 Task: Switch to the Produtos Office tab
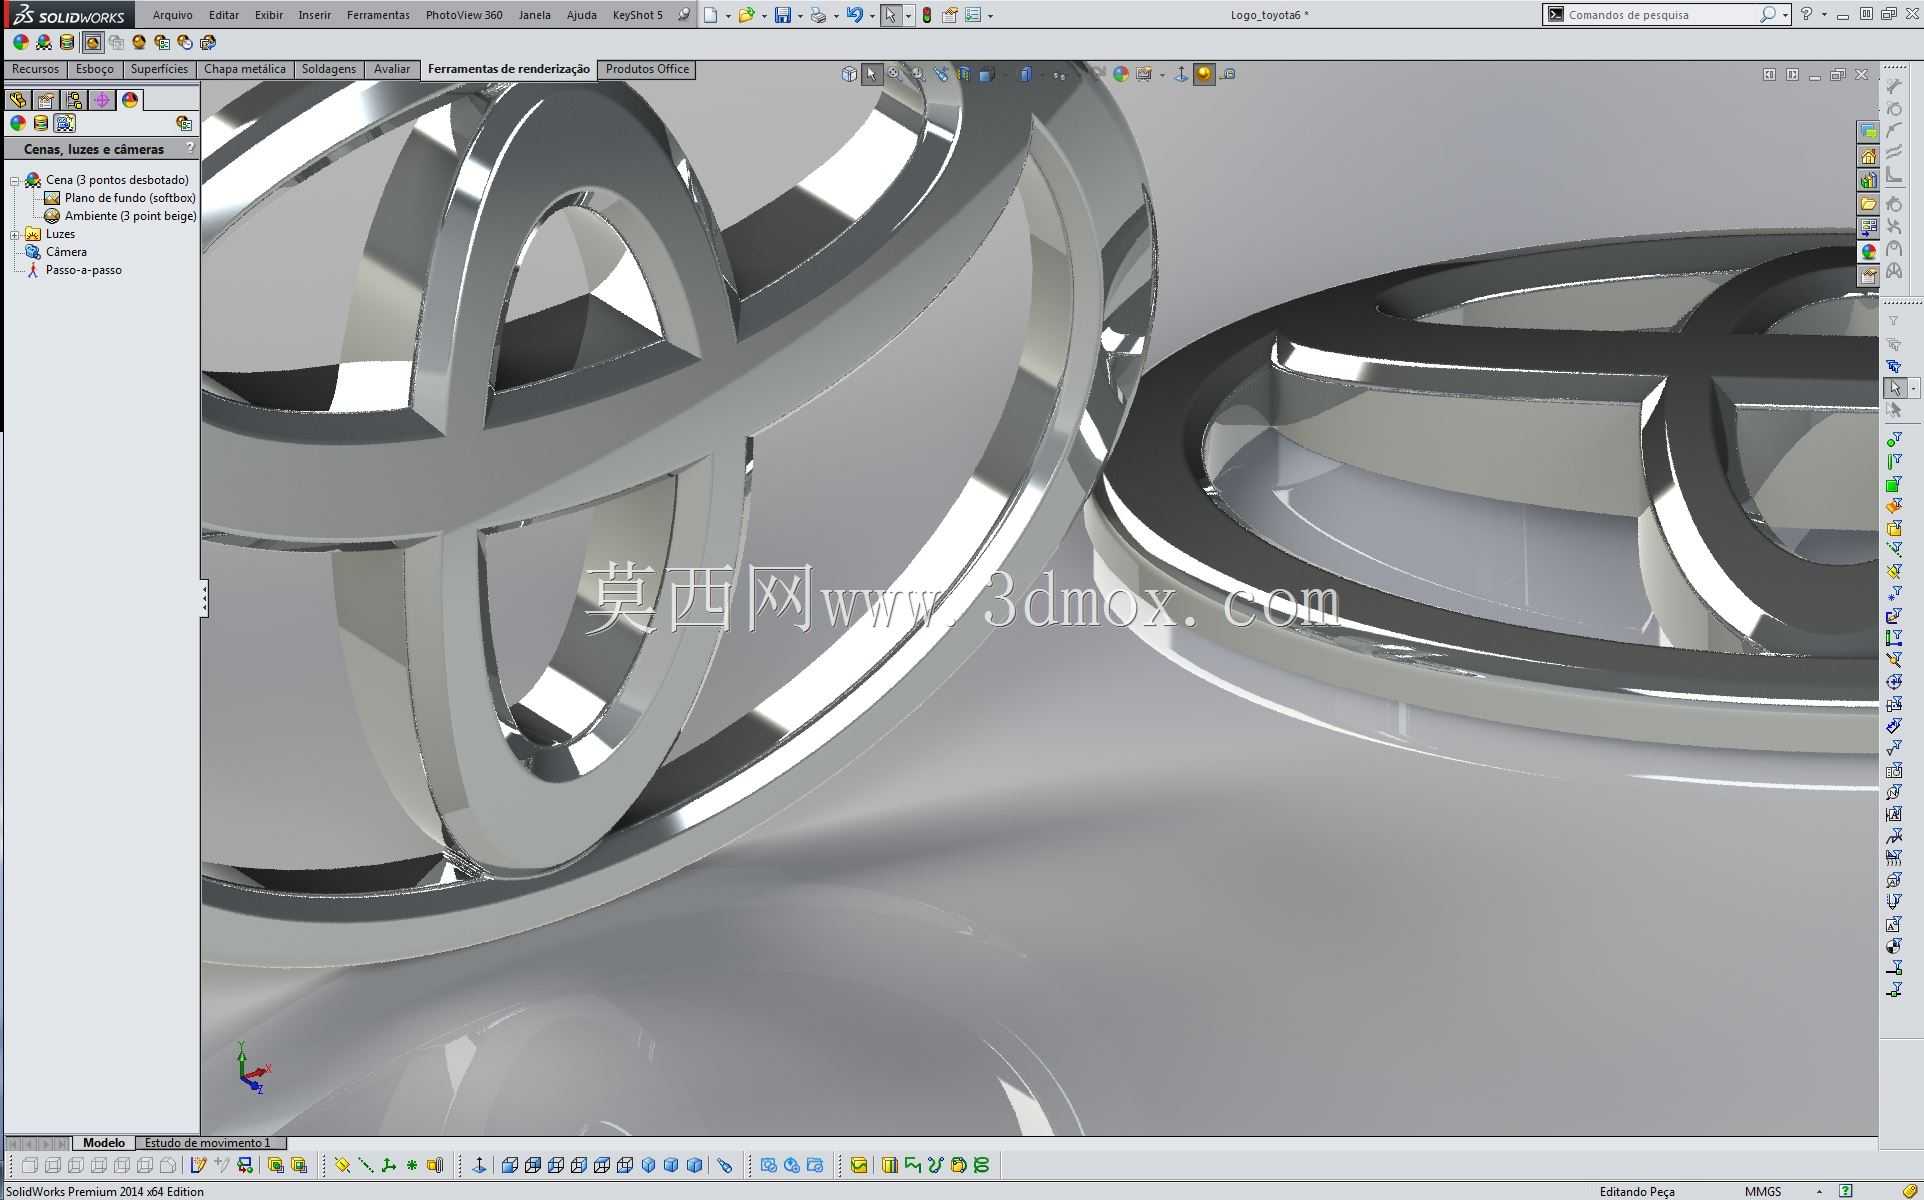tap(647, 69)
